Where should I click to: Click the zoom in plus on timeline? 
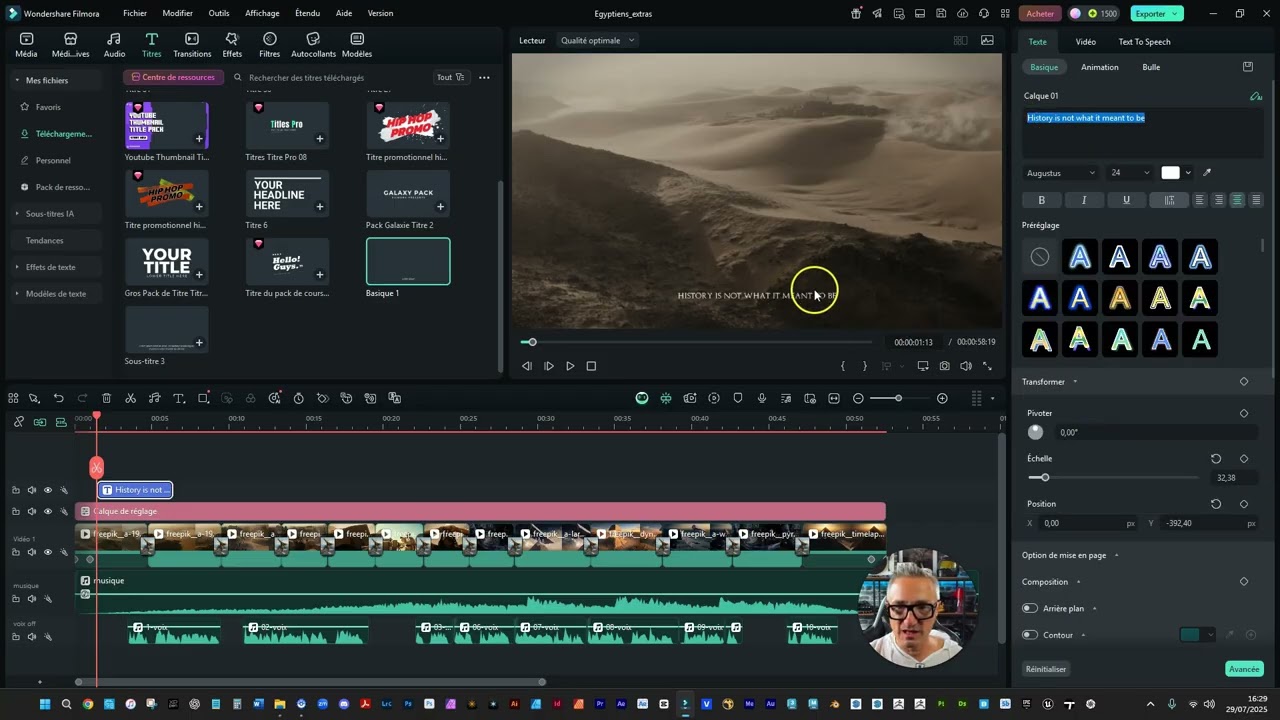click(942, 398)
